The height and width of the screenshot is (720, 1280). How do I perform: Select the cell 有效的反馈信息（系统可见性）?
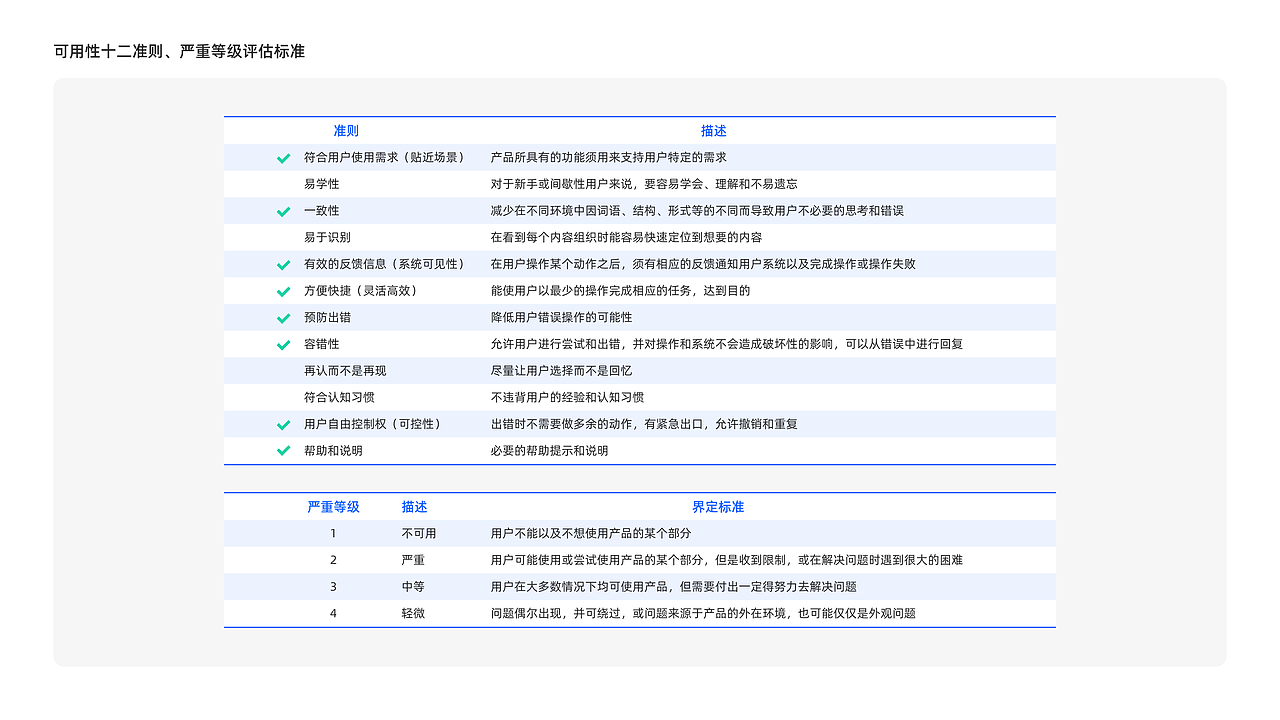(385, 264)
